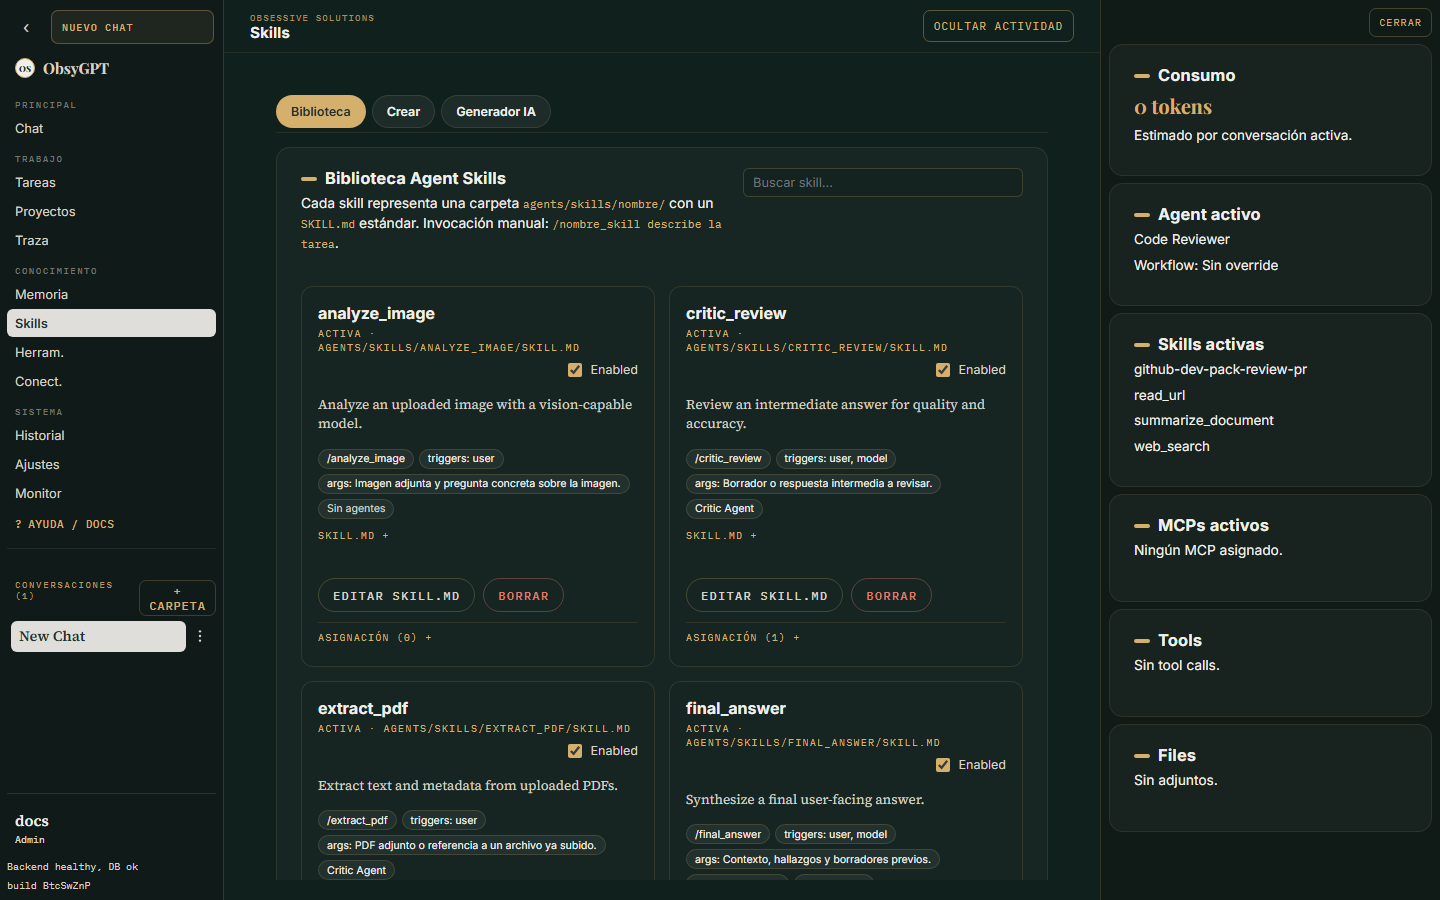Screen dimensions: 1440x900
Task: Uncheck Enabled for extract_pdf skill
Action: [x=575, y=751]
